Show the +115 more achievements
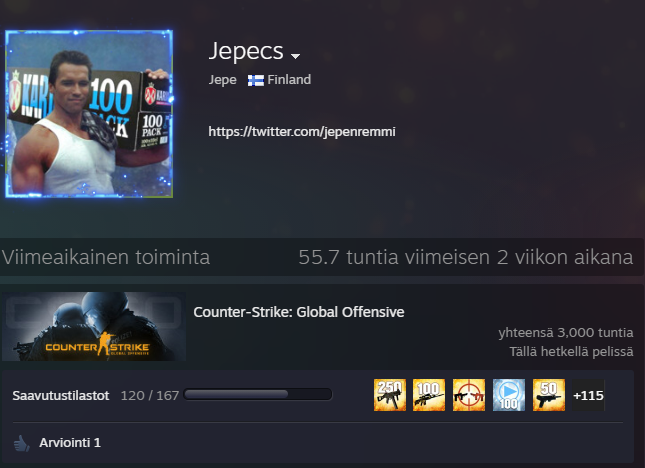Screen dimensions: 645x468 (x=589, y=395)
